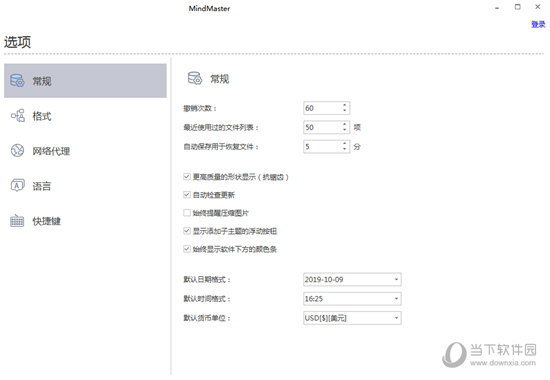Click the 默认货币单位 label

[x=207, y=318]
